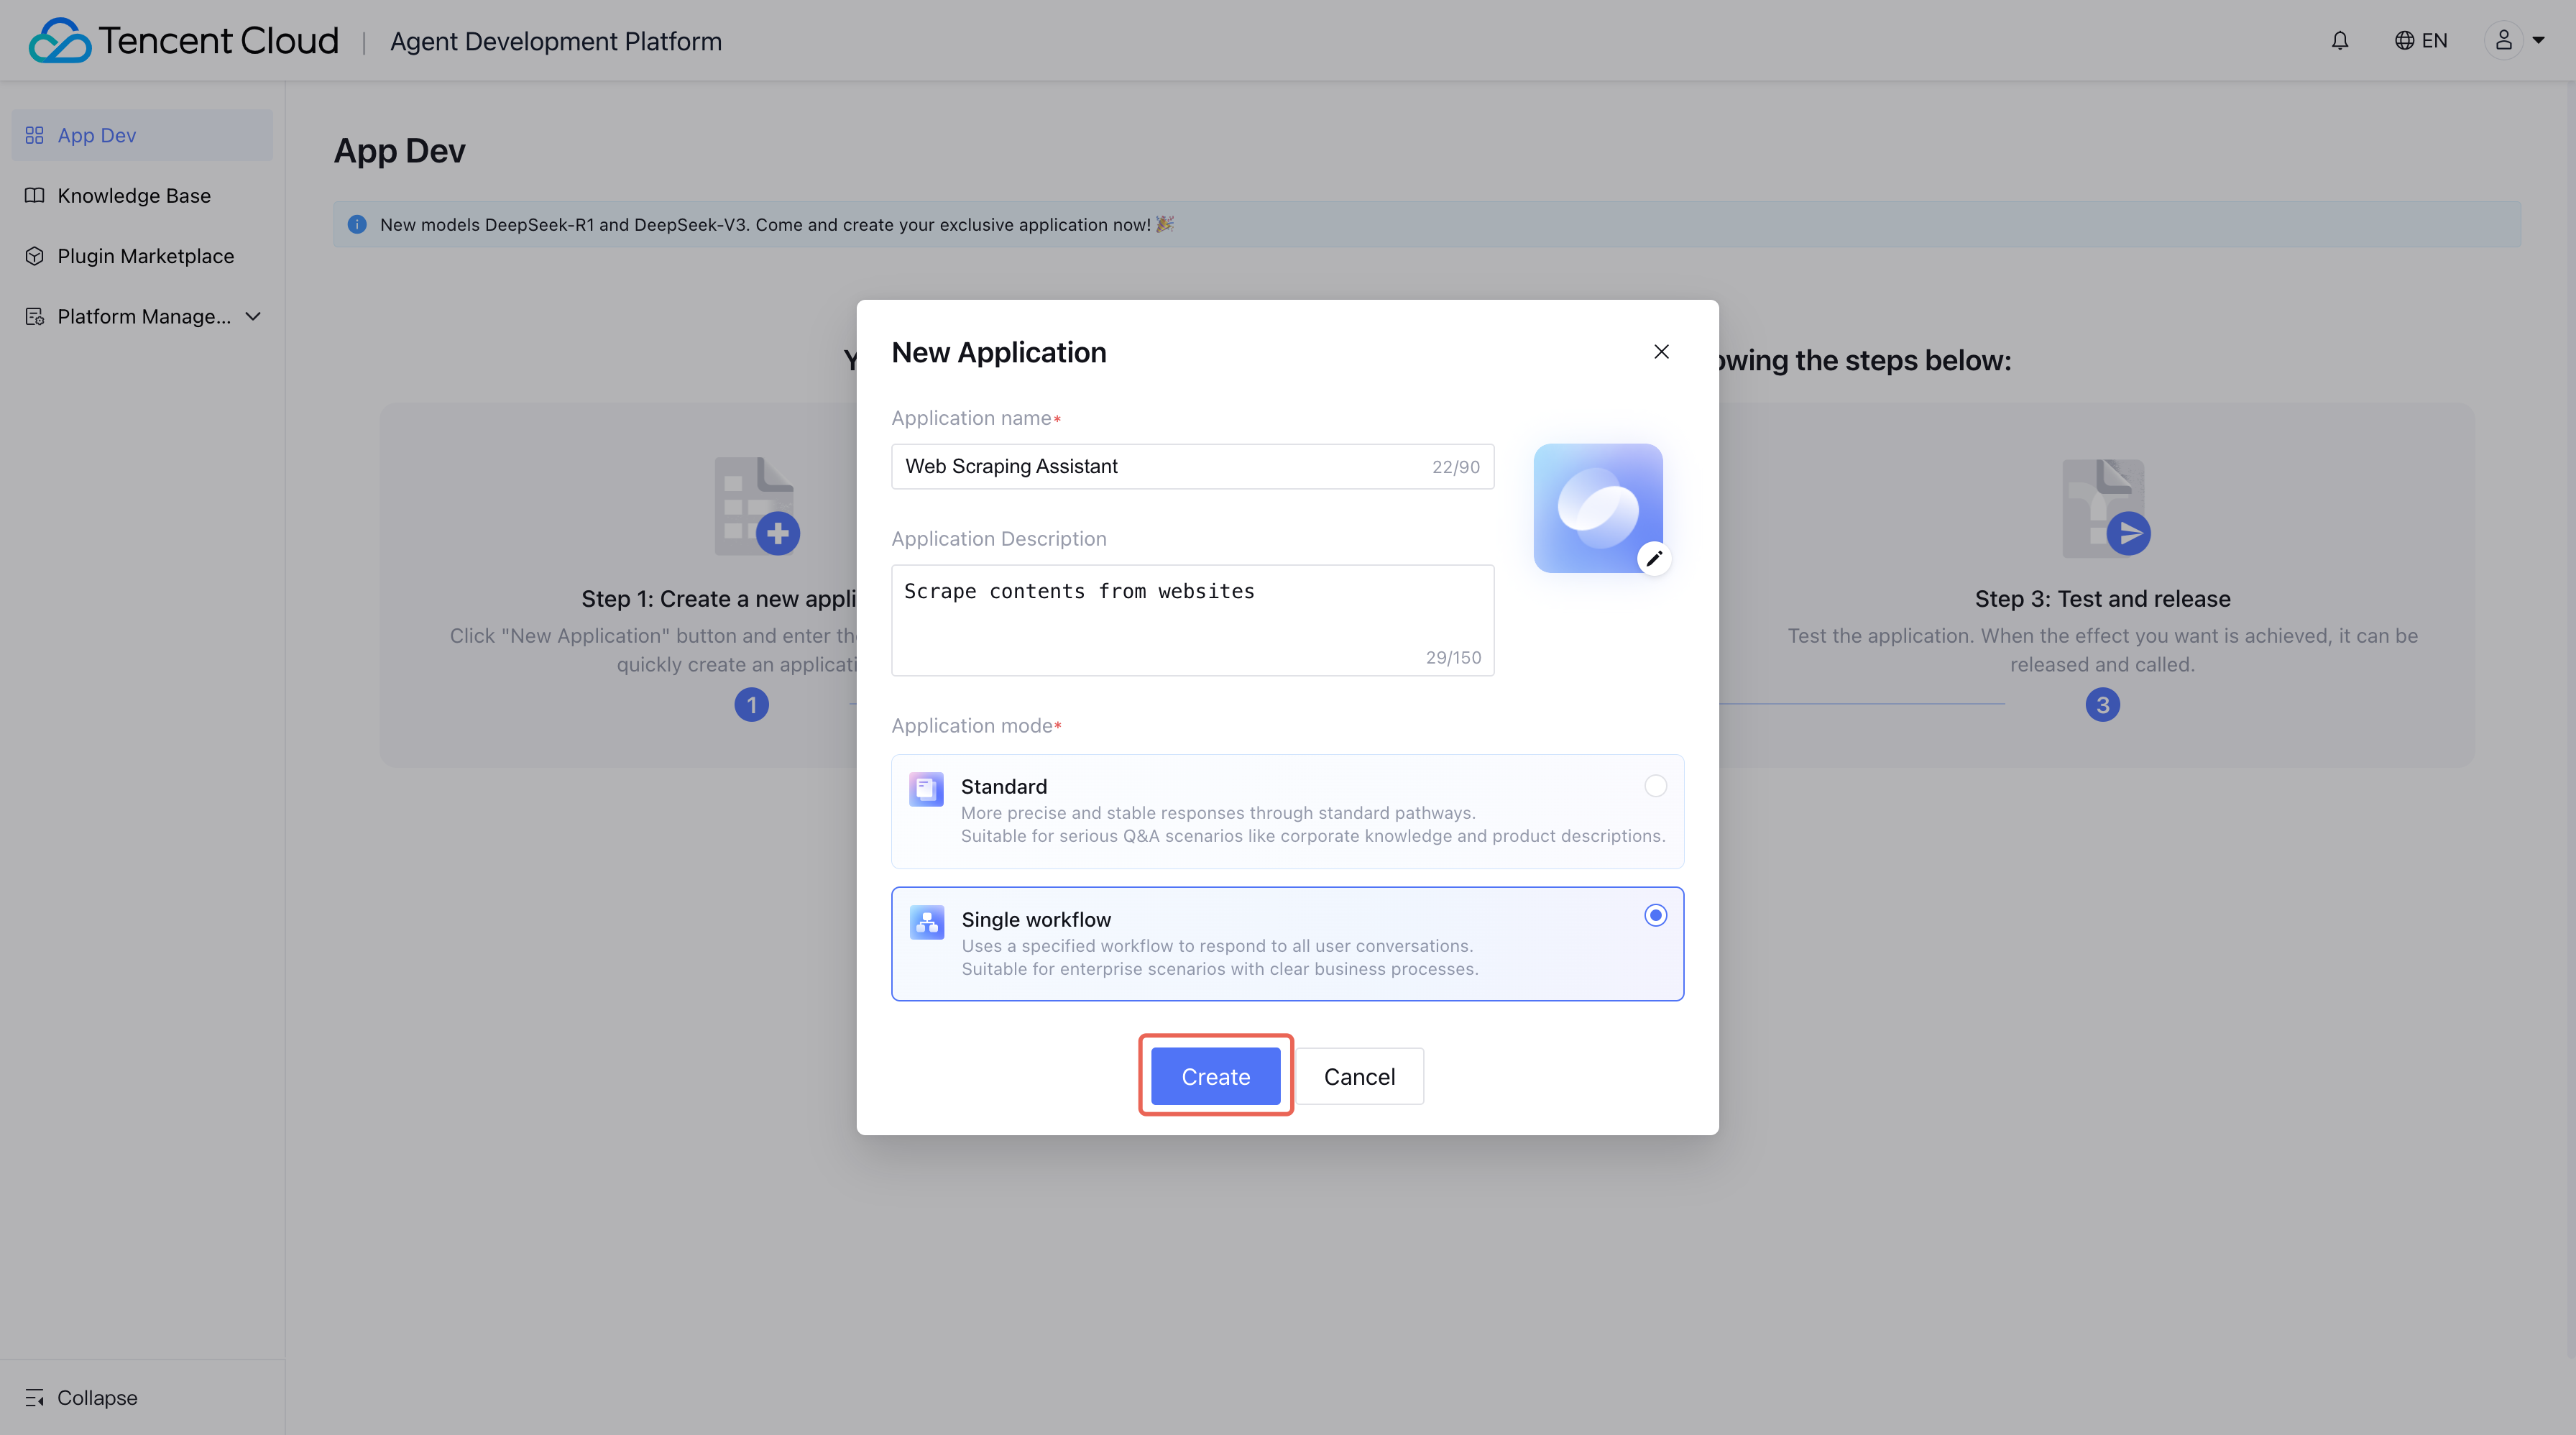Screen dimensions: 2576x1435
Task: Open the EN language selector
Action: coord(2434,41)
